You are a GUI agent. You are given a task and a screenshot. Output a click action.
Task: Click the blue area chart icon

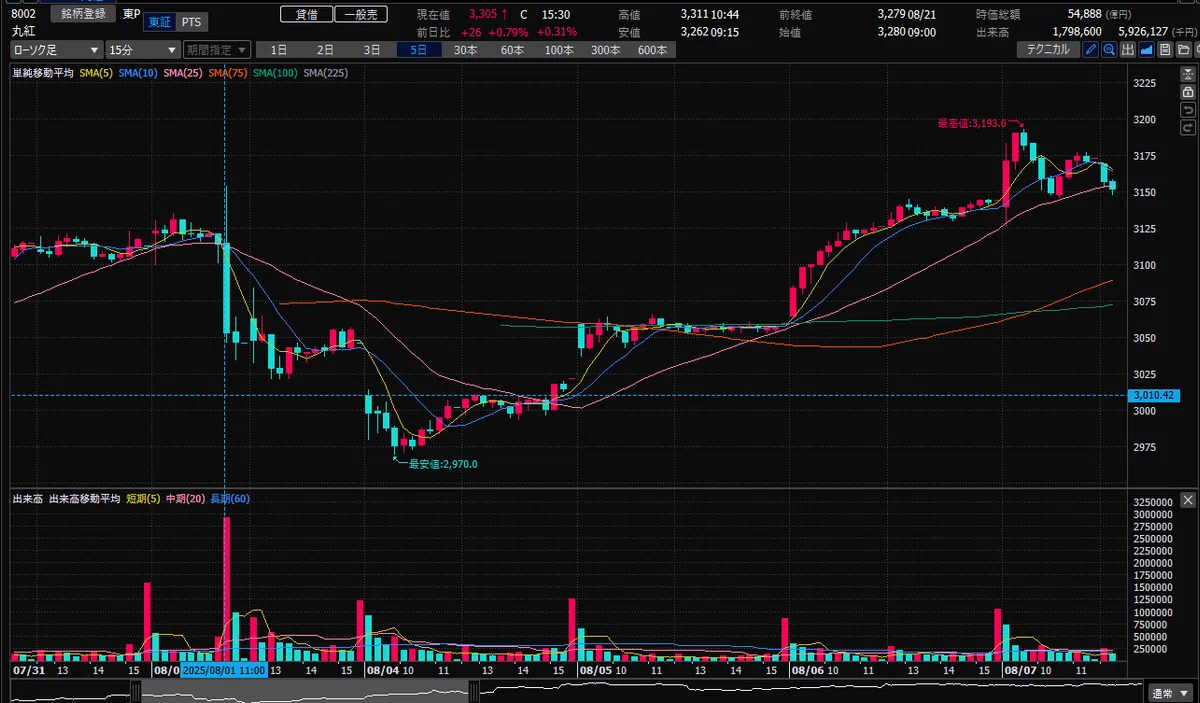click(1146, 50)
